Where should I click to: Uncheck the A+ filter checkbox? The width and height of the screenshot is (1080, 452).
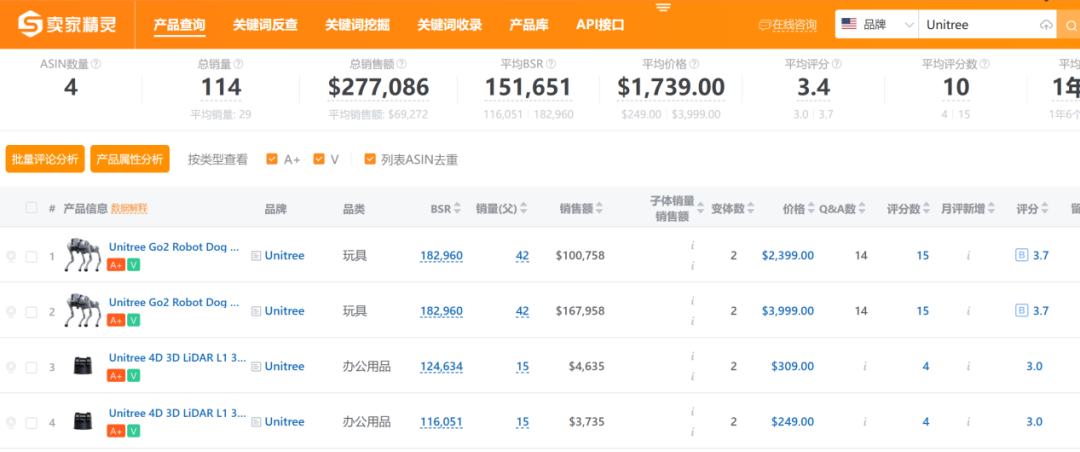pyautogui.click(x=272, y=159)
